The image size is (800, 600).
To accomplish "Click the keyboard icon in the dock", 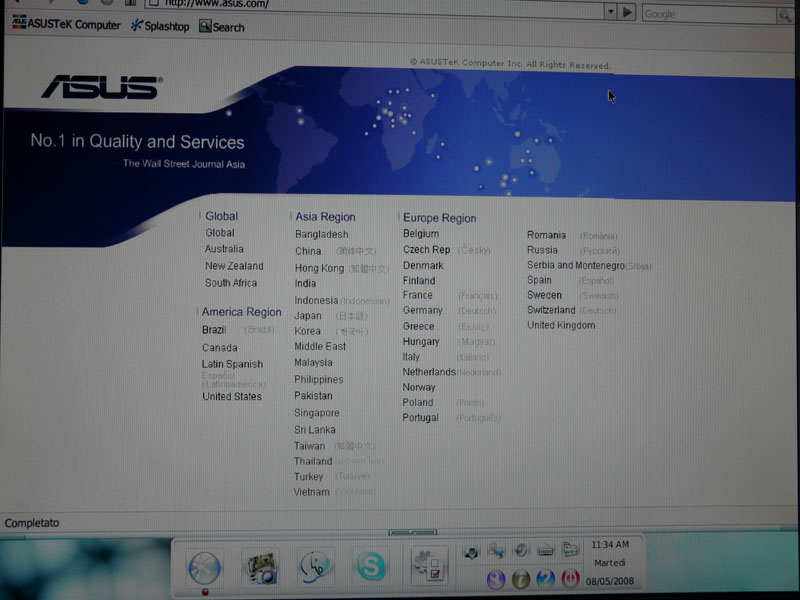I will point(546,549).
